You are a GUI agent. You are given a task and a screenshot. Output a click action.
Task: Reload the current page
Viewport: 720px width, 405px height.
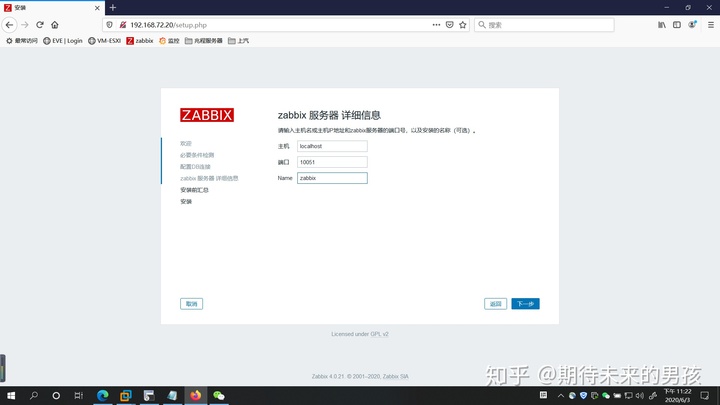point(40,25)
